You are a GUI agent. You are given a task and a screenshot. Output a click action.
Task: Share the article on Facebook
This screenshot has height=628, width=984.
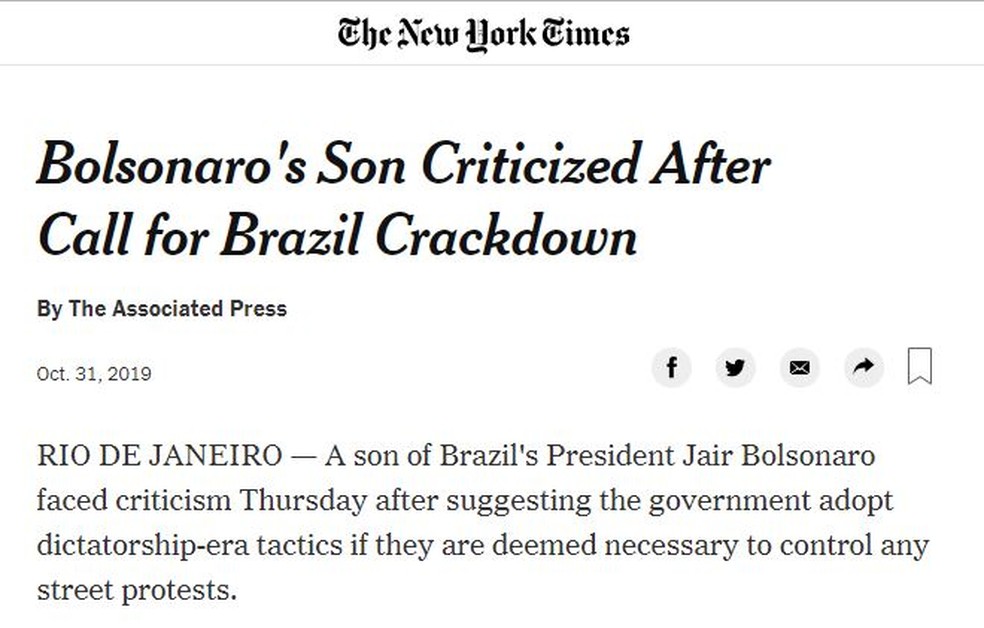pos(671,367)
